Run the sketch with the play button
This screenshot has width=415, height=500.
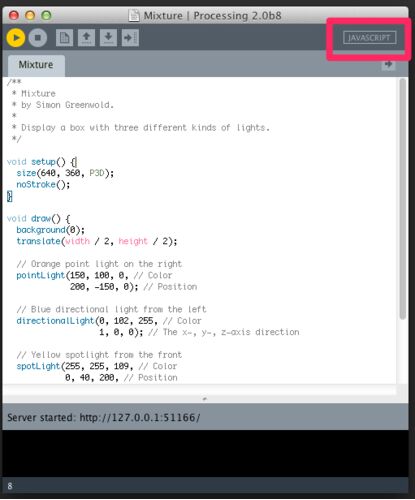click(x=16, y=38)
